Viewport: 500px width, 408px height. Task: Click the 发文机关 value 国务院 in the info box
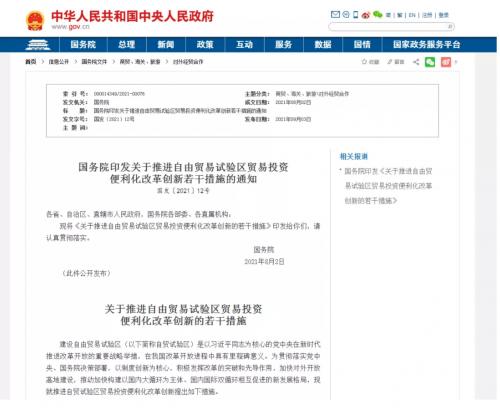click(x=101, y=102)
